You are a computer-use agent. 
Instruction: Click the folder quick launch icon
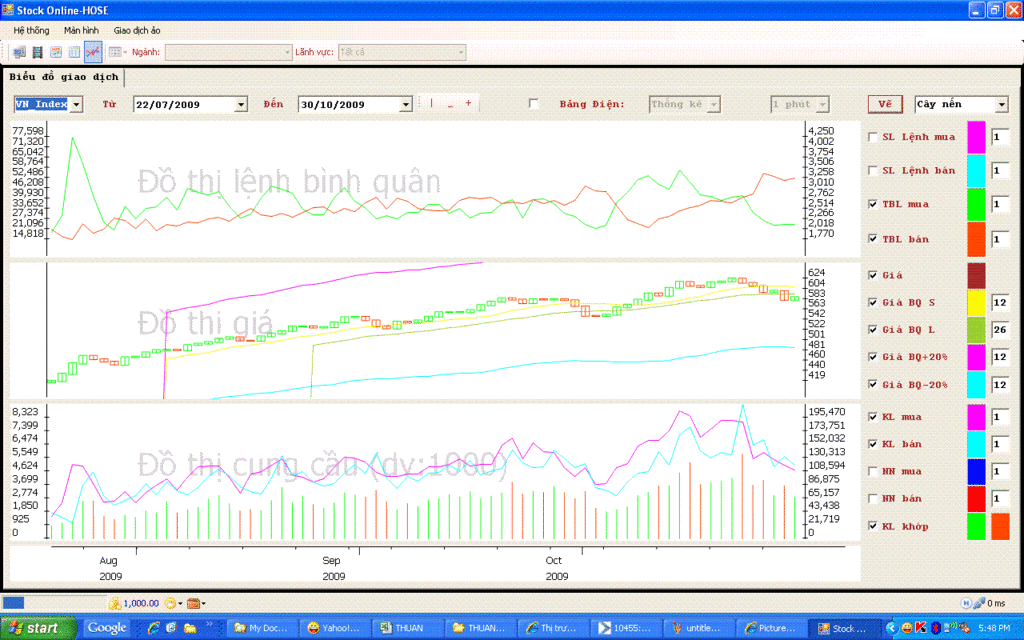click(190, 628)
